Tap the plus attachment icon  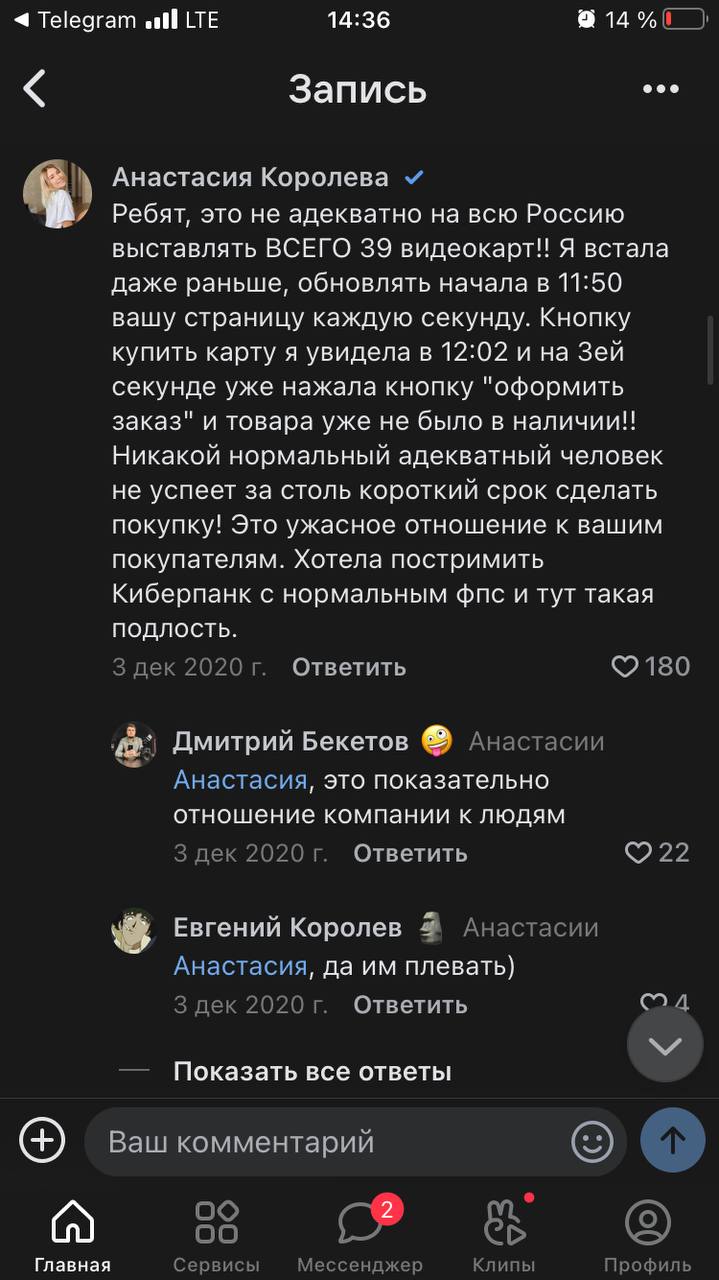[x=42, y=1140]
